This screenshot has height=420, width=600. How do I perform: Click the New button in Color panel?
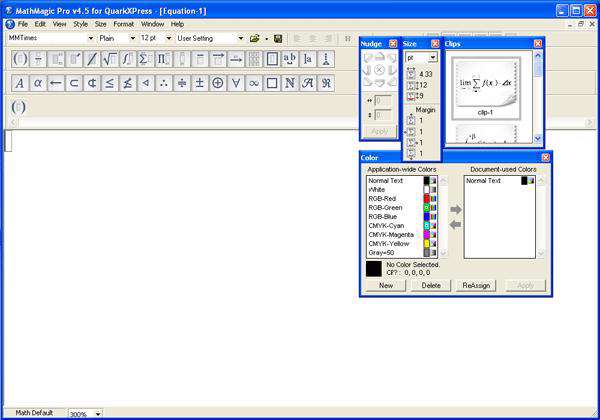tap(386, 286)
